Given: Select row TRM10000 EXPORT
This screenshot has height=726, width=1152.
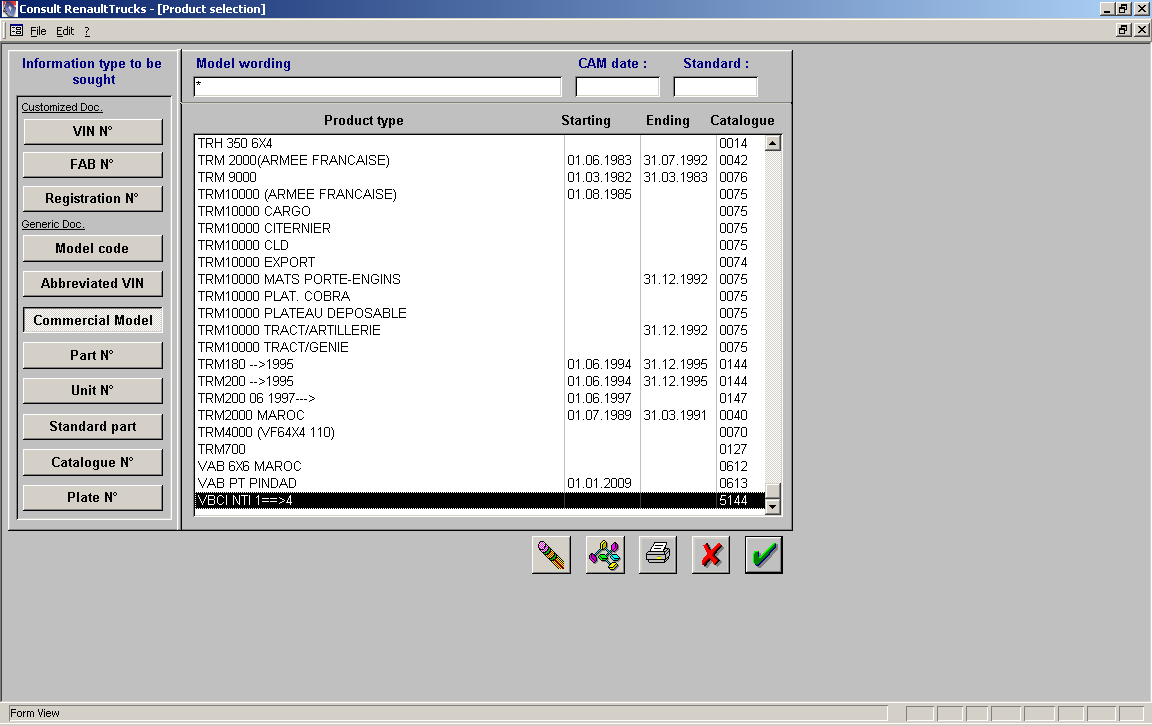Looking at the screenshot, I should tap(480, 262).
